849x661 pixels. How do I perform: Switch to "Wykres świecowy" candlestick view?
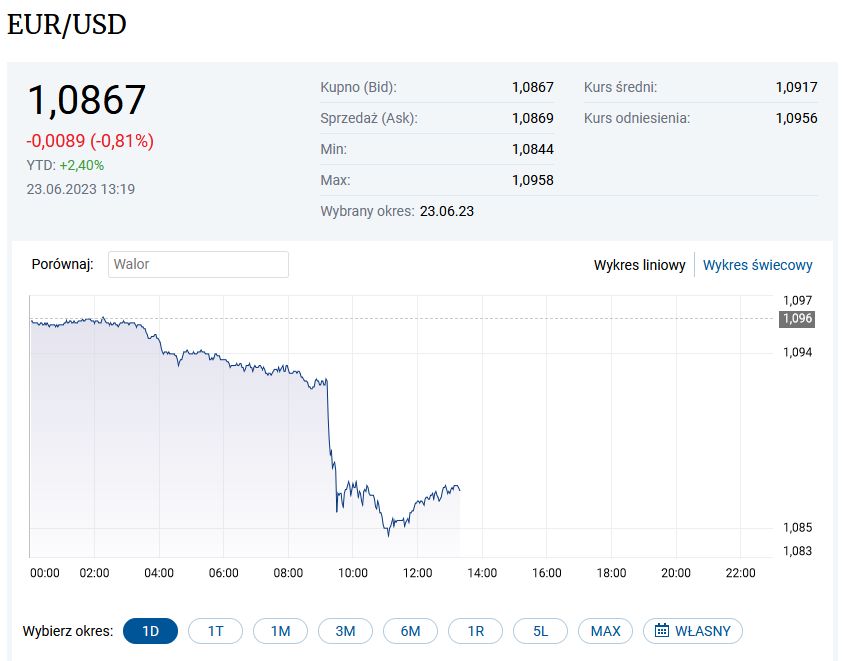pyautogui.click(x=759, y=265)
